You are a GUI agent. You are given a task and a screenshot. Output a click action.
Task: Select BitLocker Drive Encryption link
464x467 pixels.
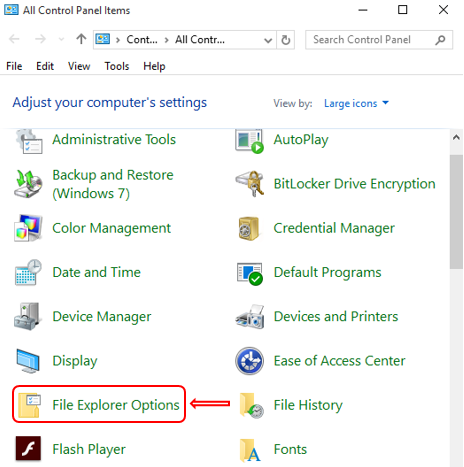pos(354,184)
